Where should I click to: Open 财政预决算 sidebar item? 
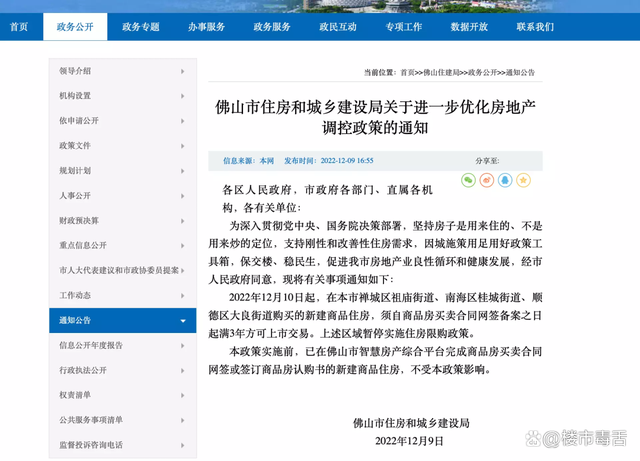click(x=122, y=220)
